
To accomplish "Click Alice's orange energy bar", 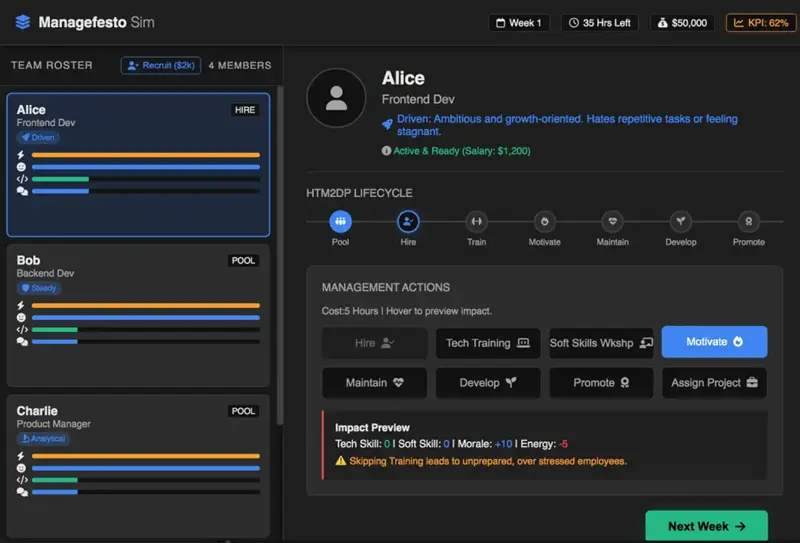I will 145,155.
